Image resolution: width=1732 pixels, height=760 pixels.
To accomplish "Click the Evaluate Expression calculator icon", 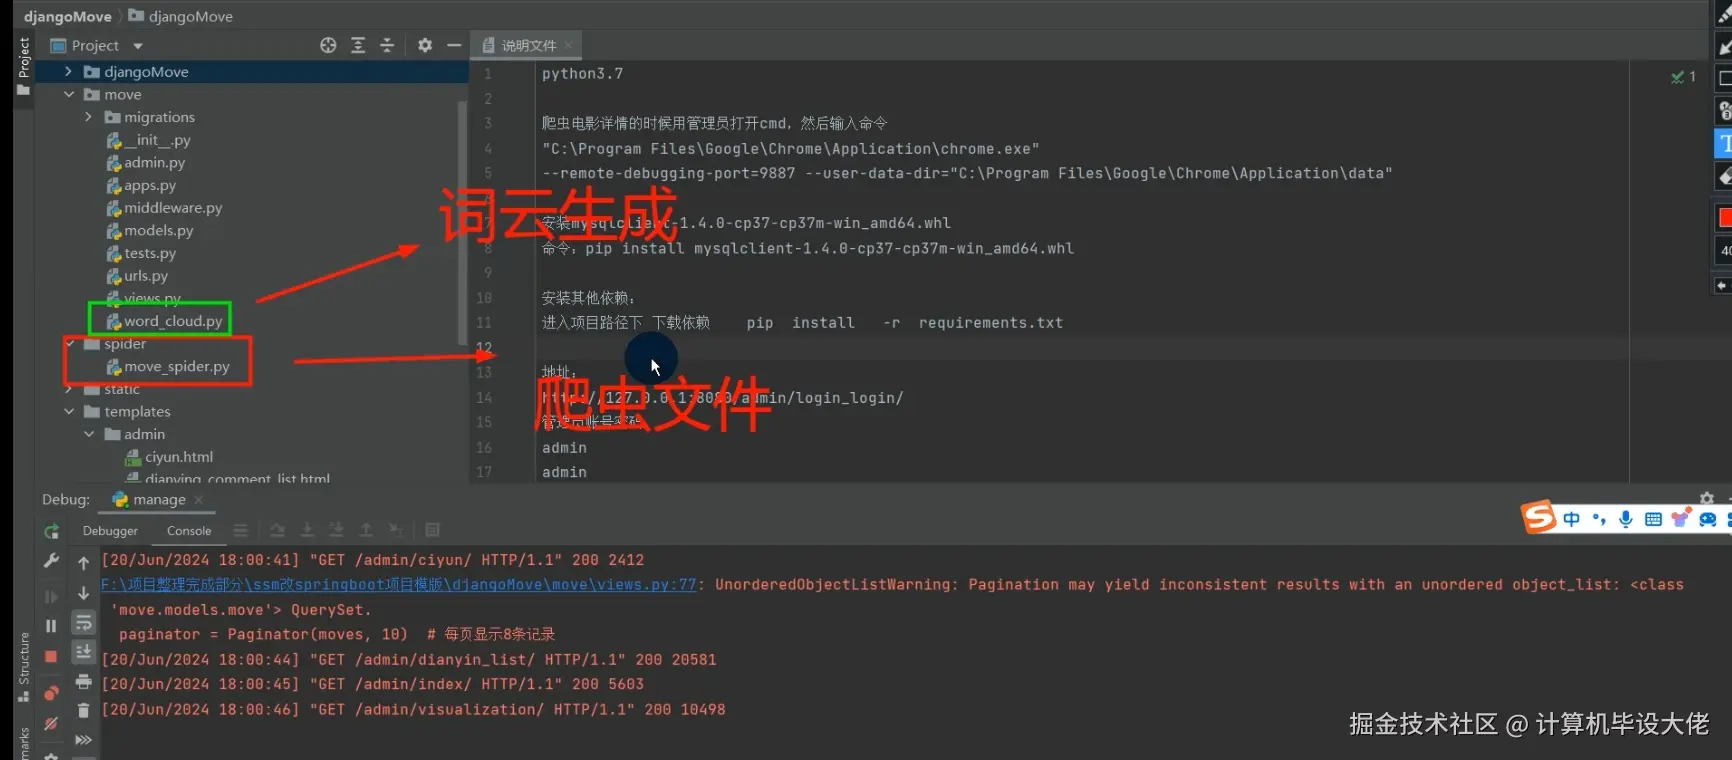I will [433, 531].
